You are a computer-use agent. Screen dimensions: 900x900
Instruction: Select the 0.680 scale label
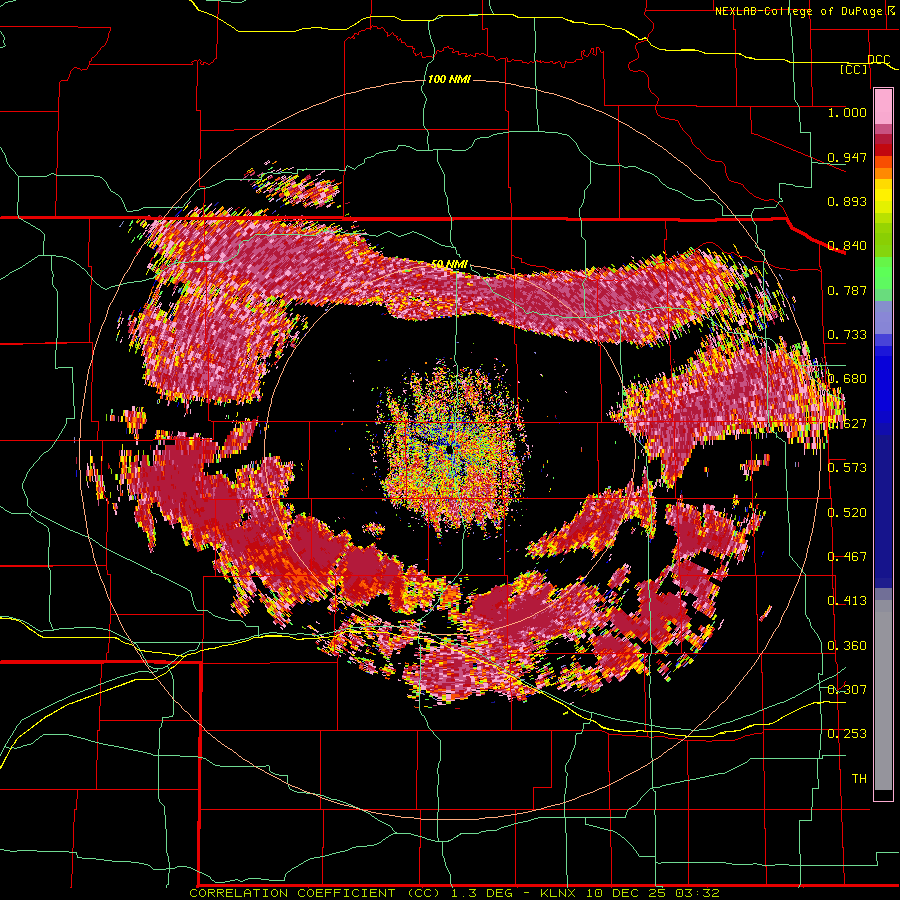tap(847, 379)
